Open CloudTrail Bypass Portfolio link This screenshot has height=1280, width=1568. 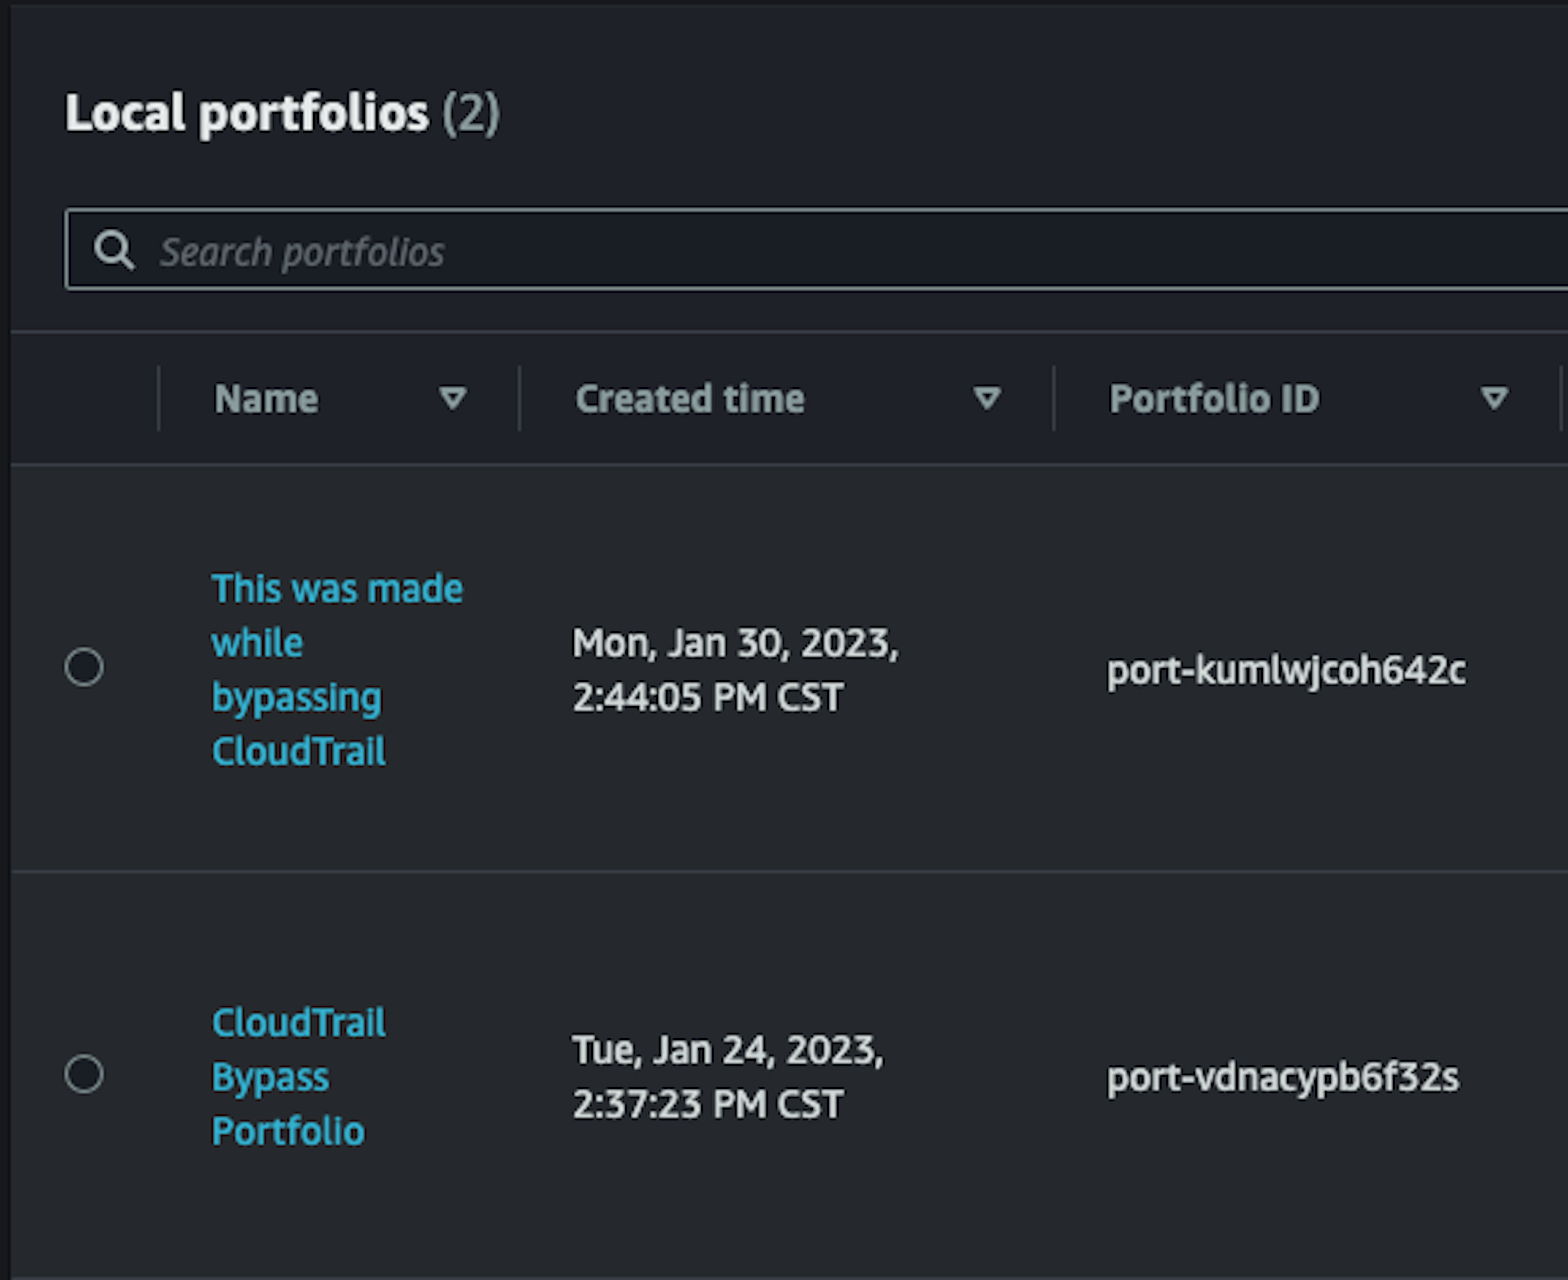click(x=298, y=1077)
